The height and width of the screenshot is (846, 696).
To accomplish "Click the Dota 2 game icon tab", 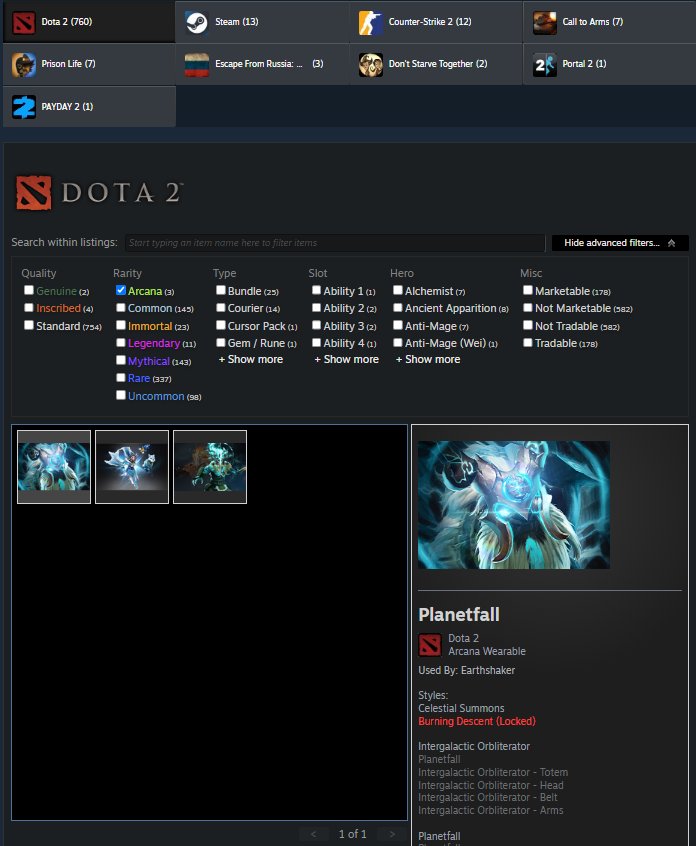I will tap(24, 22).
